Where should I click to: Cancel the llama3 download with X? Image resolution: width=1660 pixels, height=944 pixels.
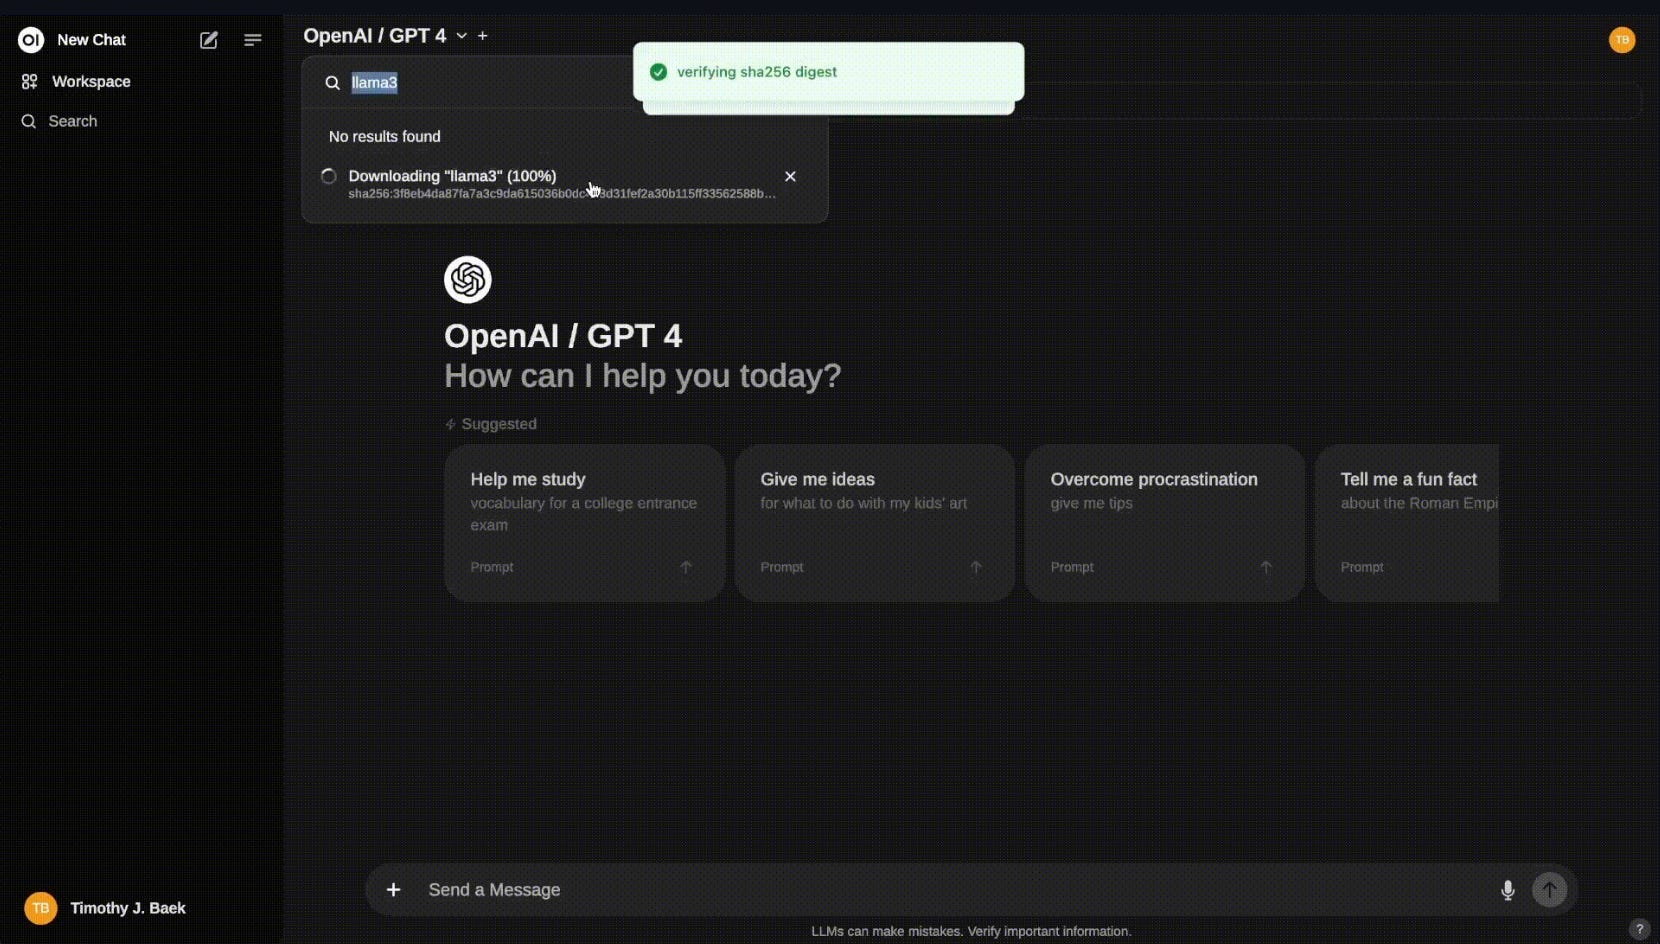pos(790,176)
